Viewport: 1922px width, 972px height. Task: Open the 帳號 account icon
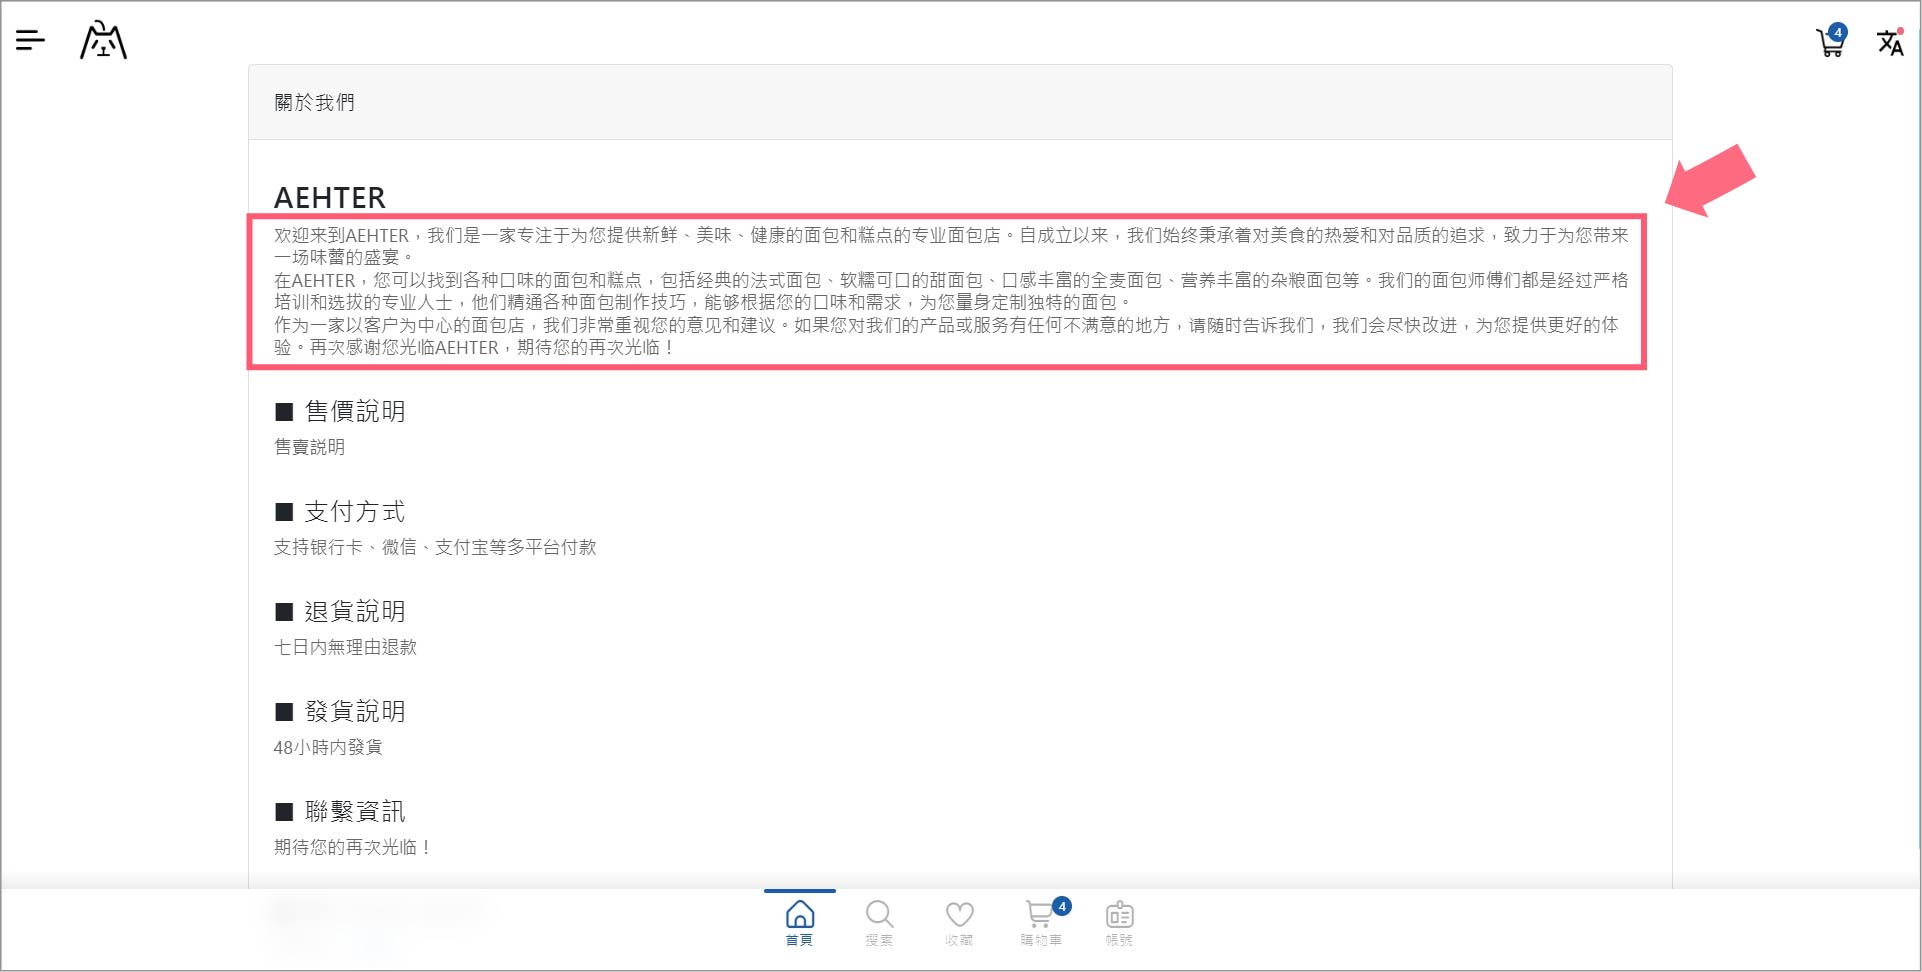pos(1119,922)
